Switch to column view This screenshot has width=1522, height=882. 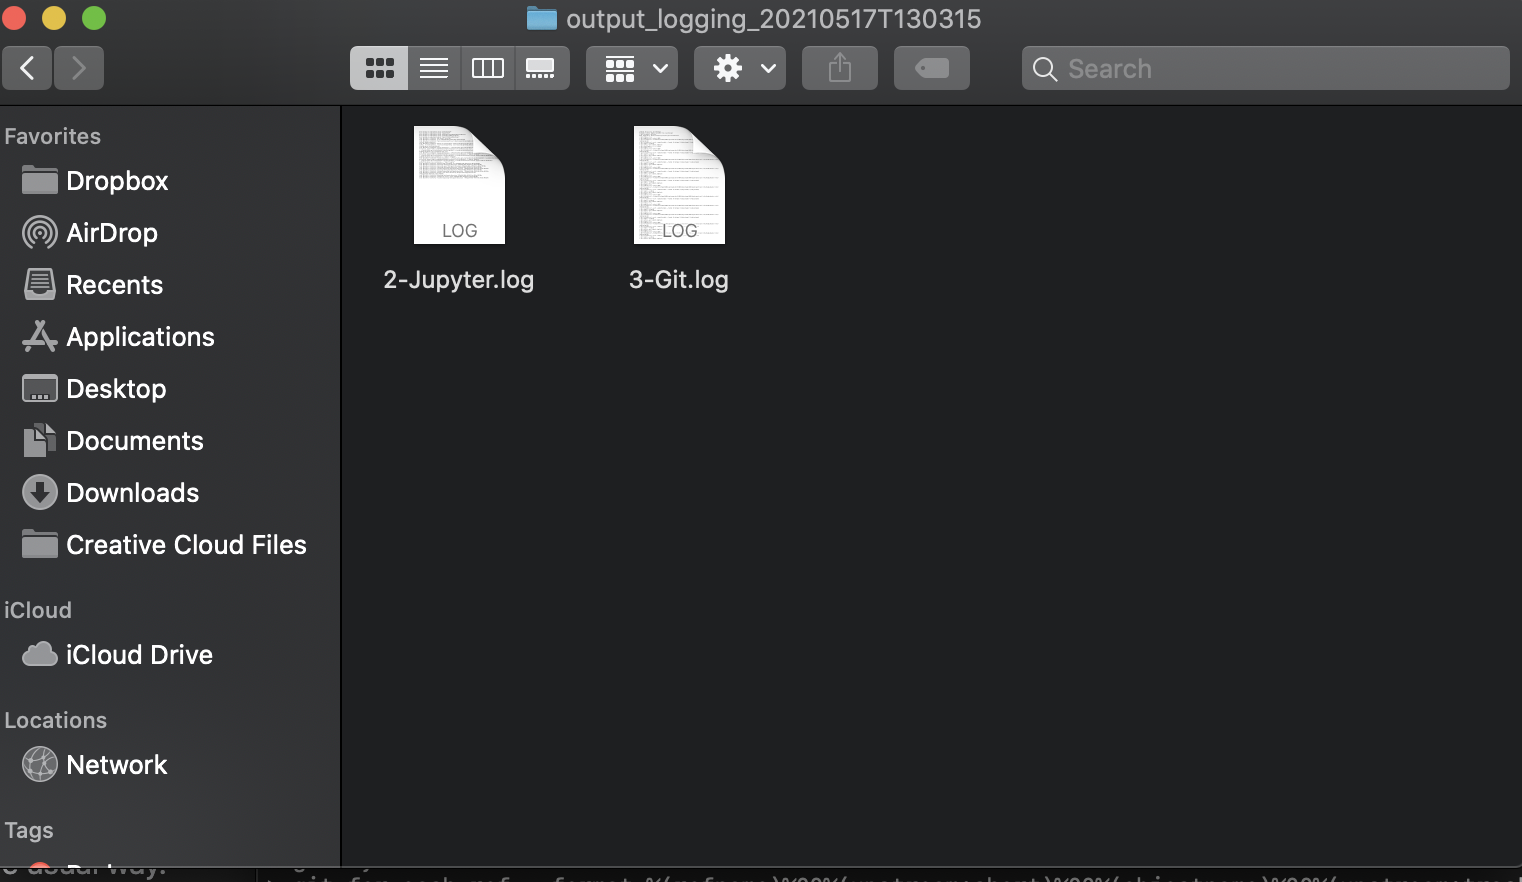487,68
